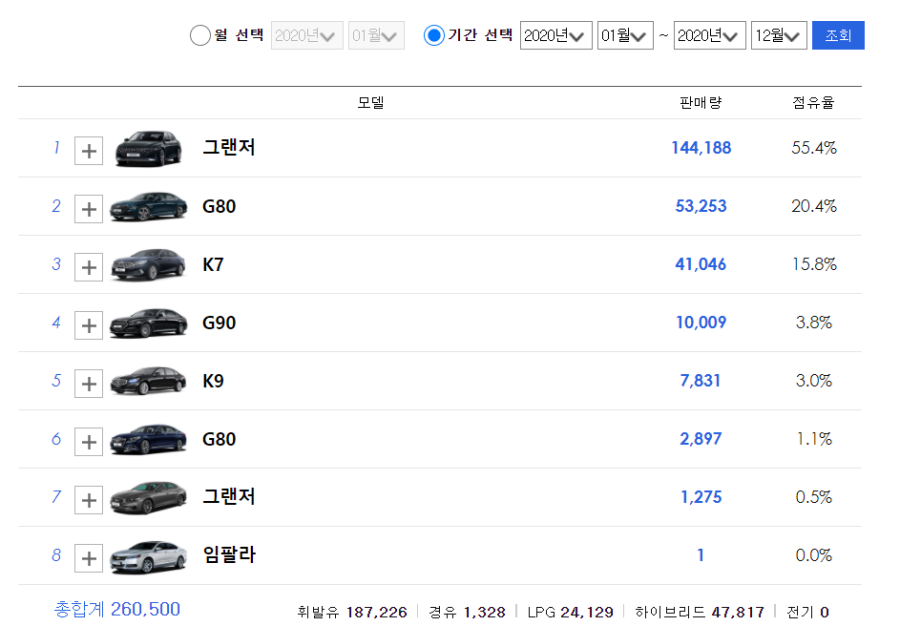
Task: Click the 점유율 column header
Action: [x=813, y=103]
